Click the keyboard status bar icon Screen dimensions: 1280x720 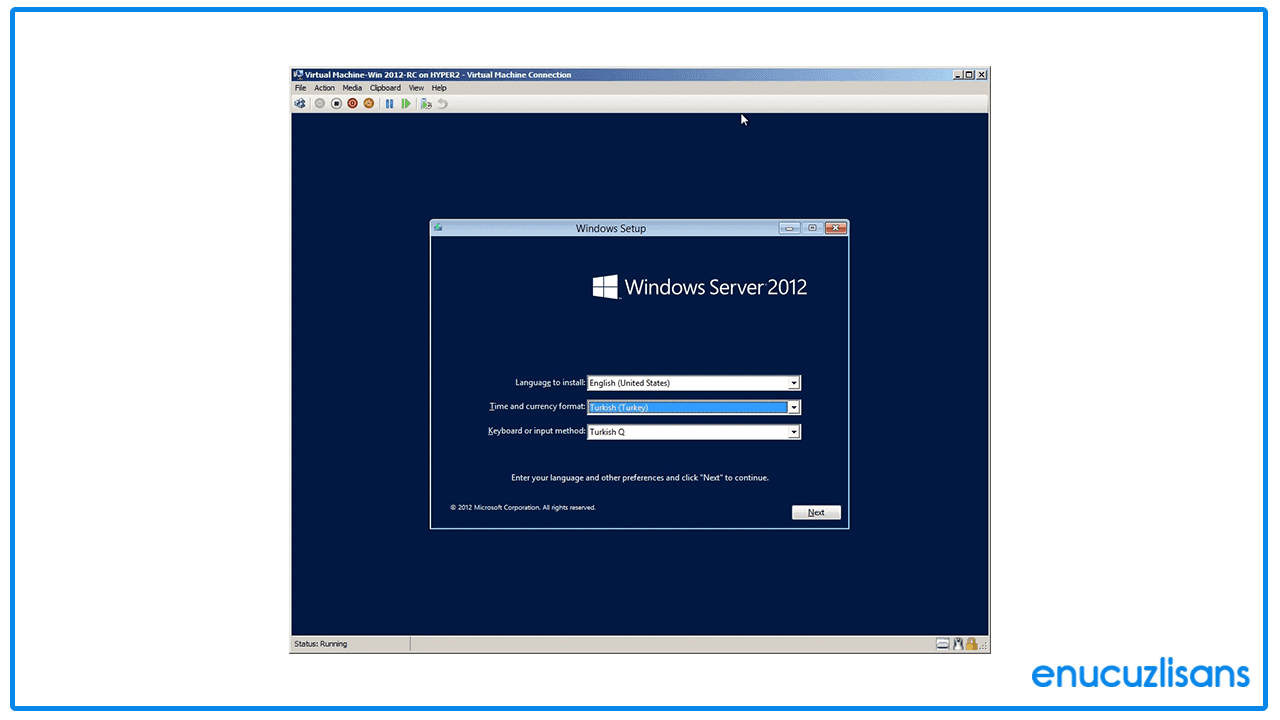pos(942,644)
